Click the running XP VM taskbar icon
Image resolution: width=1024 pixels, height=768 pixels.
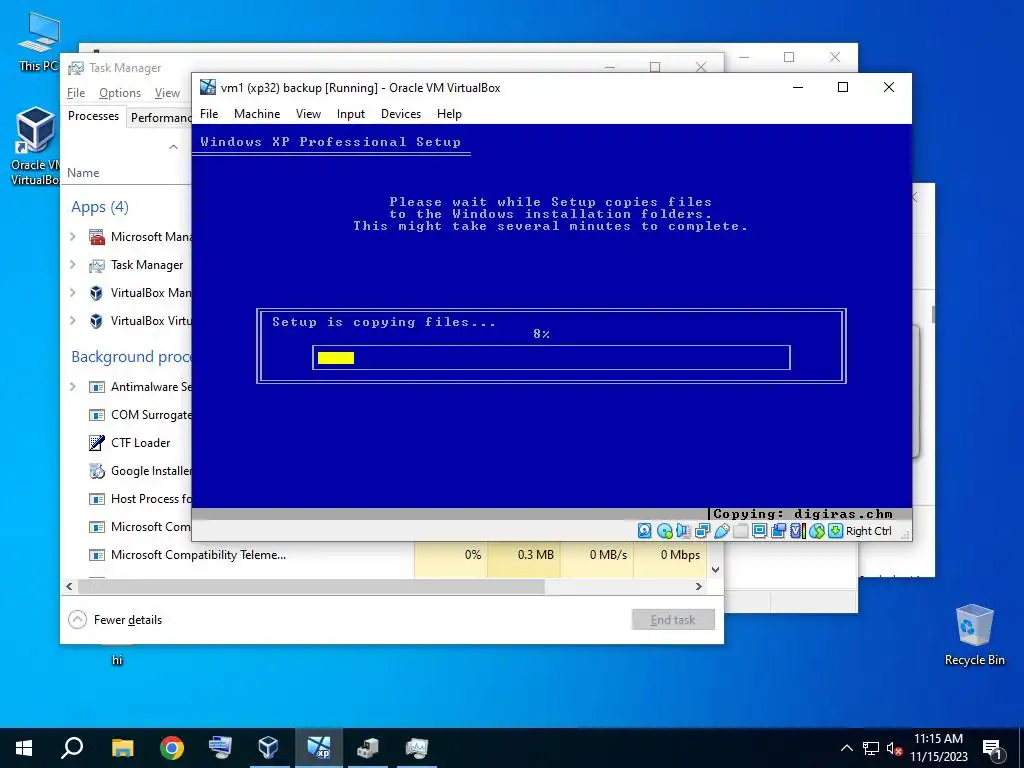[319, 748]
